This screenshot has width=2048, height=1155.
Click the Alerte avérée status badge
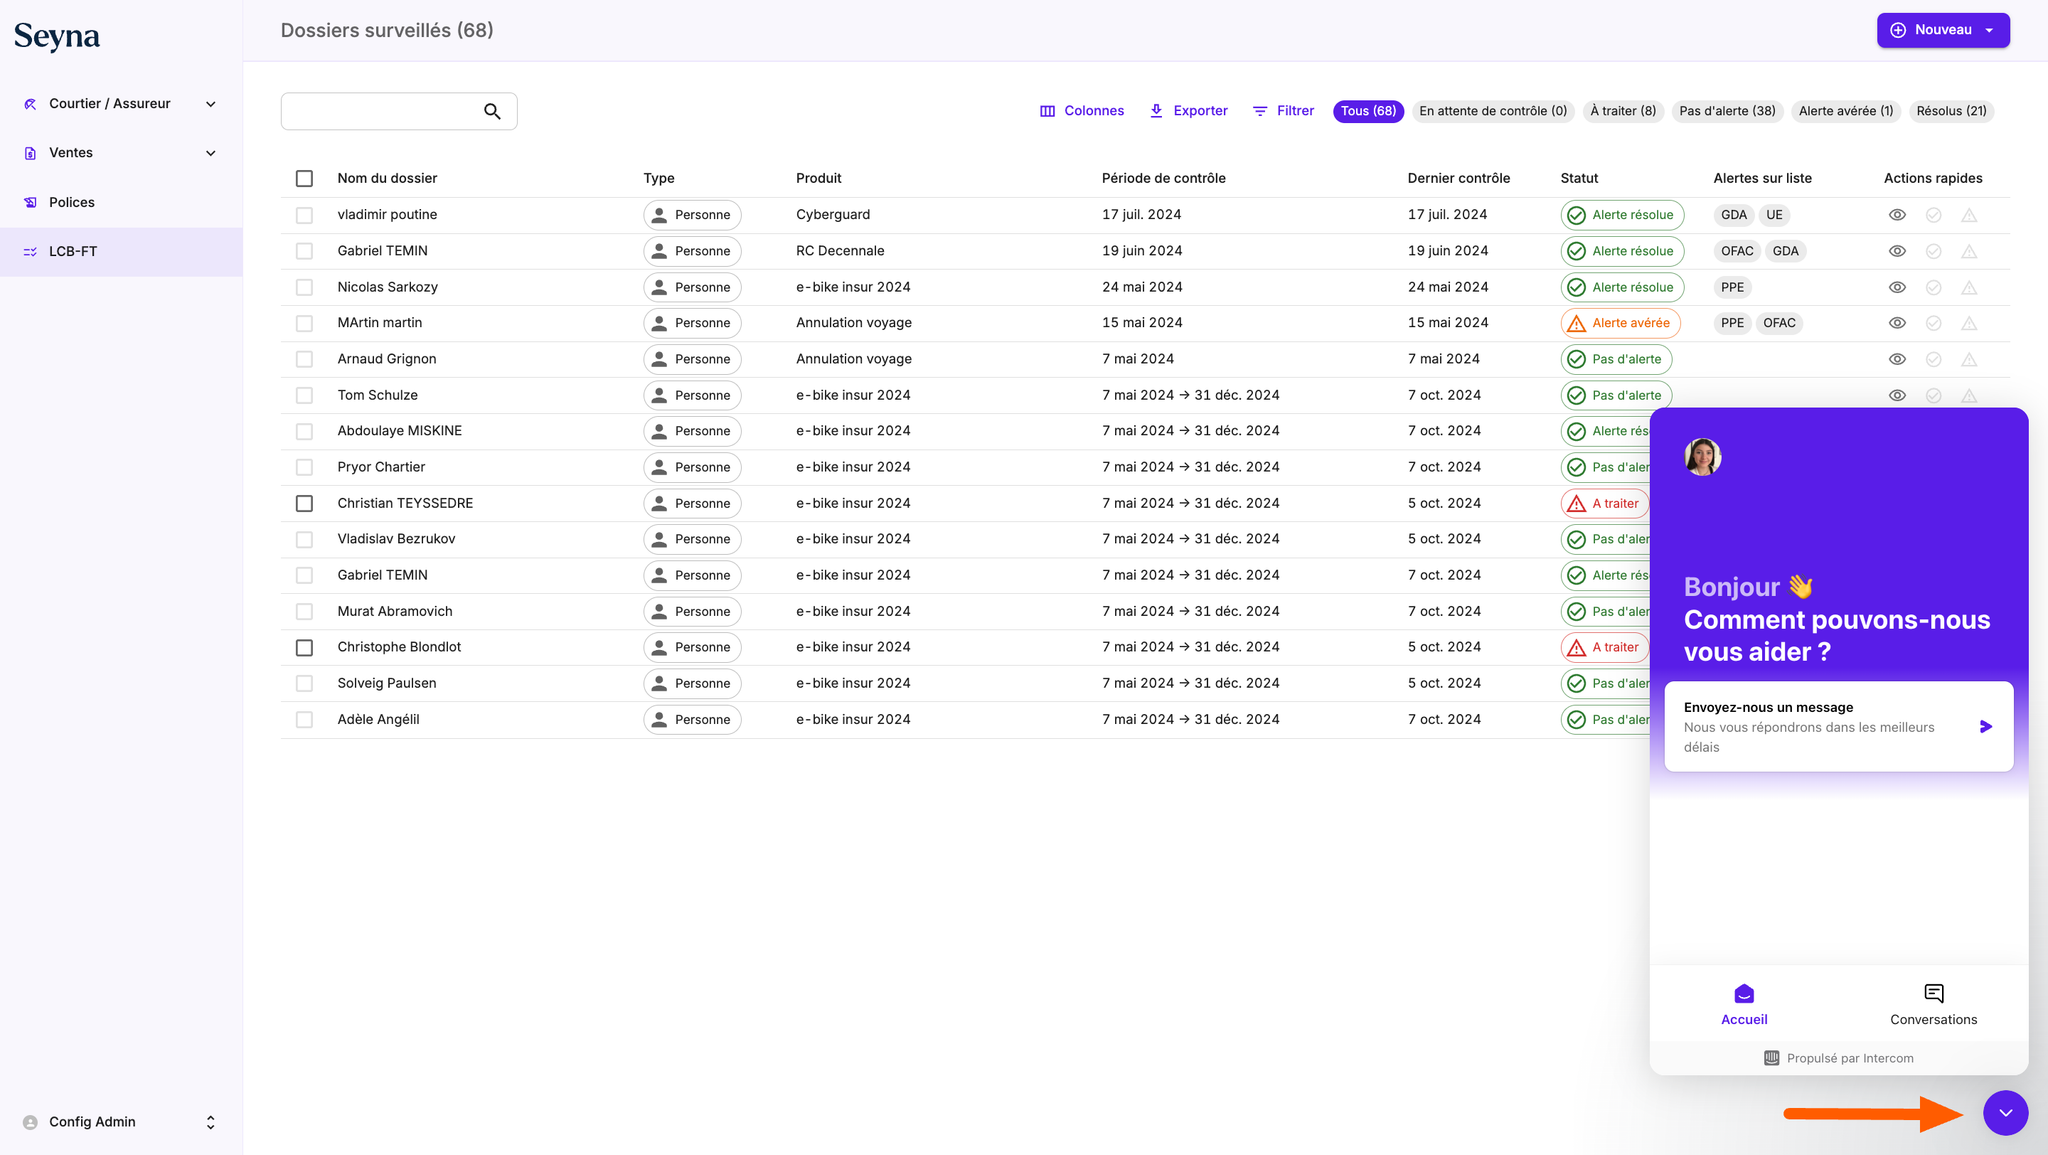pyautogui.click(x=1620, y=323)
